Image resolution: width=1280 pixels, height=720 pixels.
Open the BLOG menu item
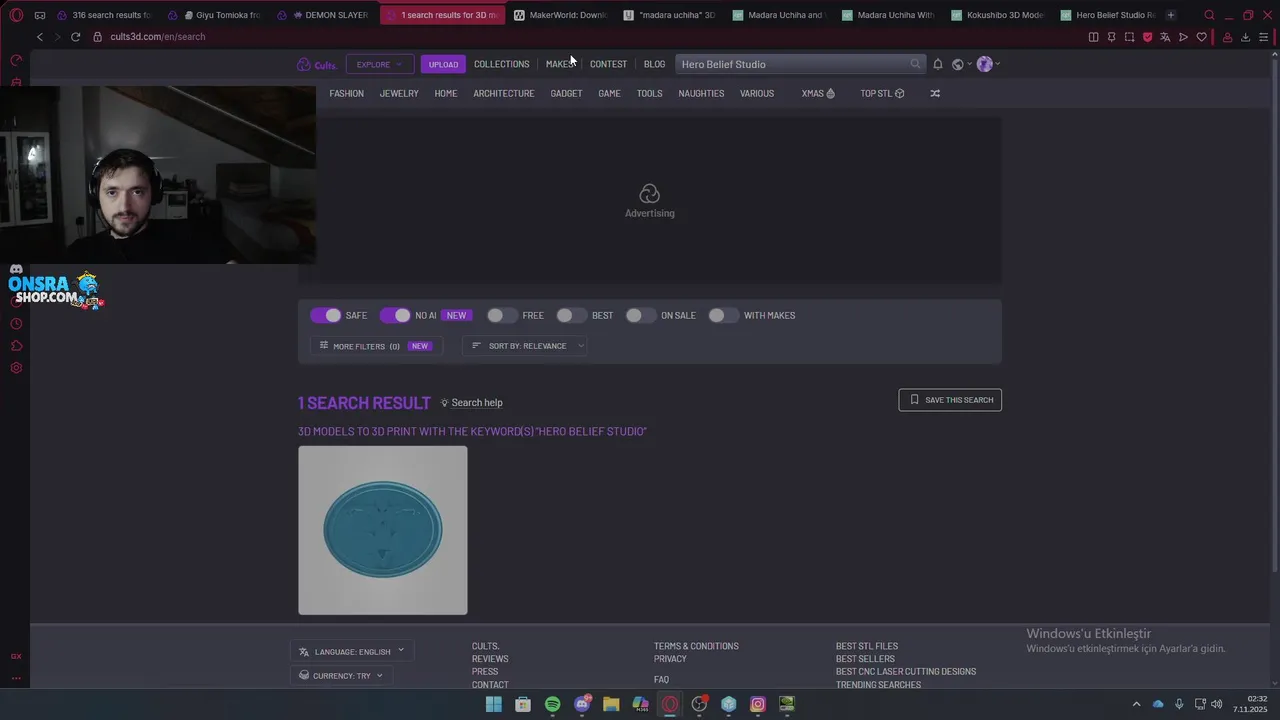(654, 64)
